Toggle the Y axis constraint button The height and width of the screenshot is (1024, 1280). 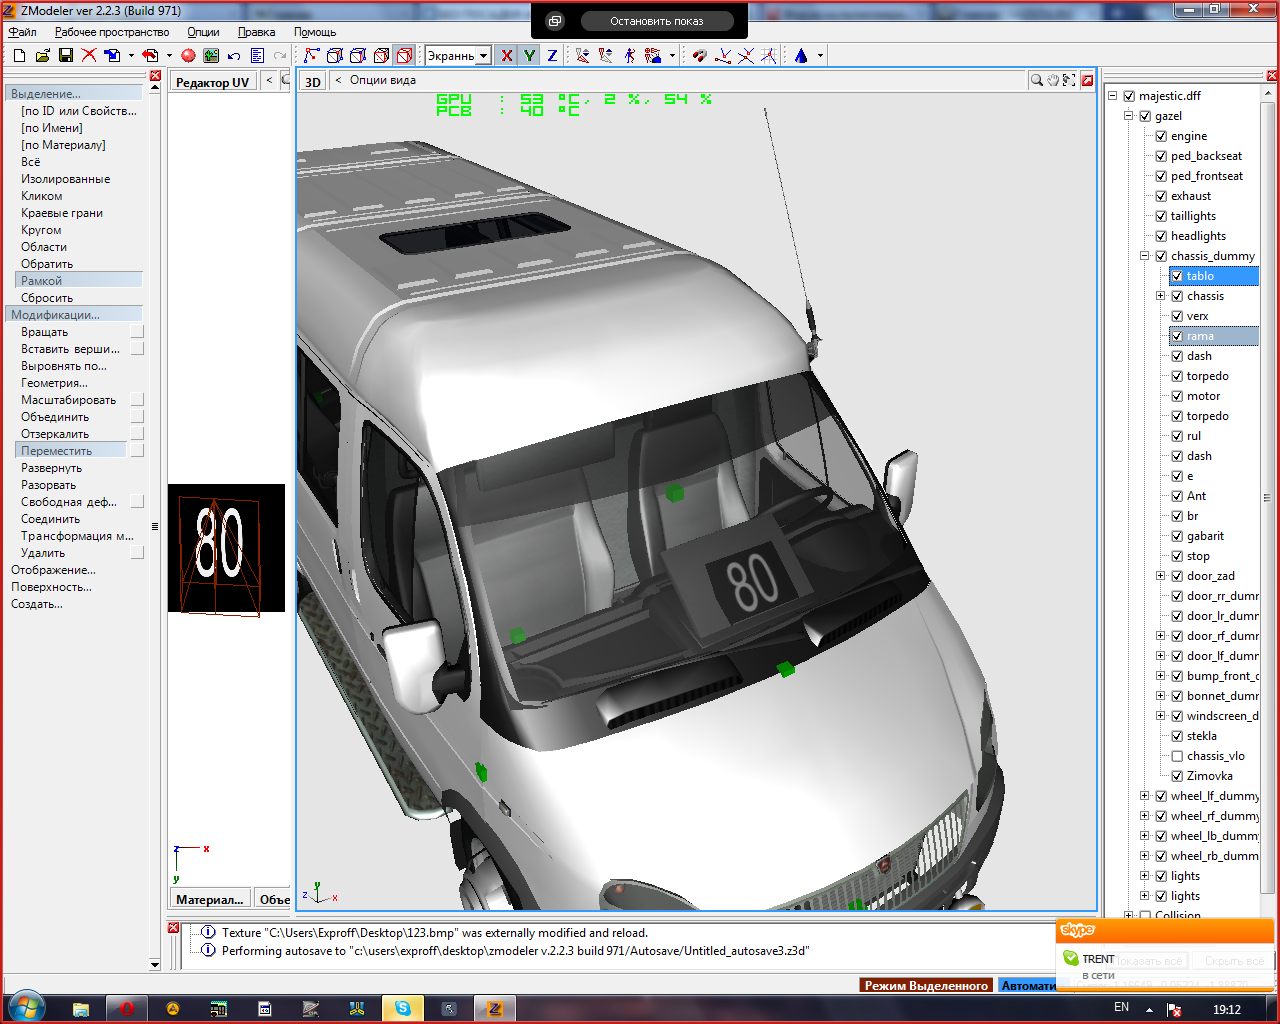(x=529, y=56)
